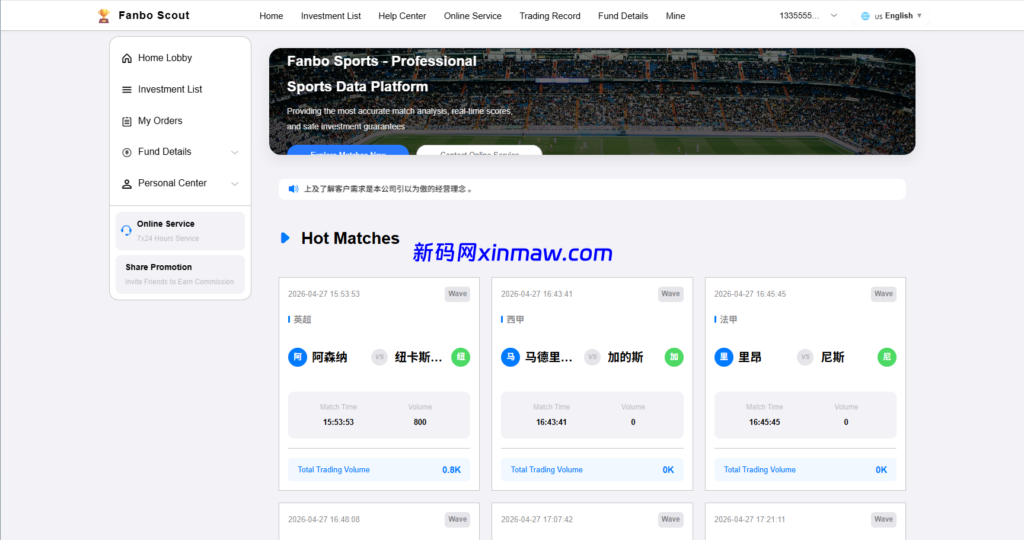
Task: Click the 英超 league label
Action: click(302, 319)
